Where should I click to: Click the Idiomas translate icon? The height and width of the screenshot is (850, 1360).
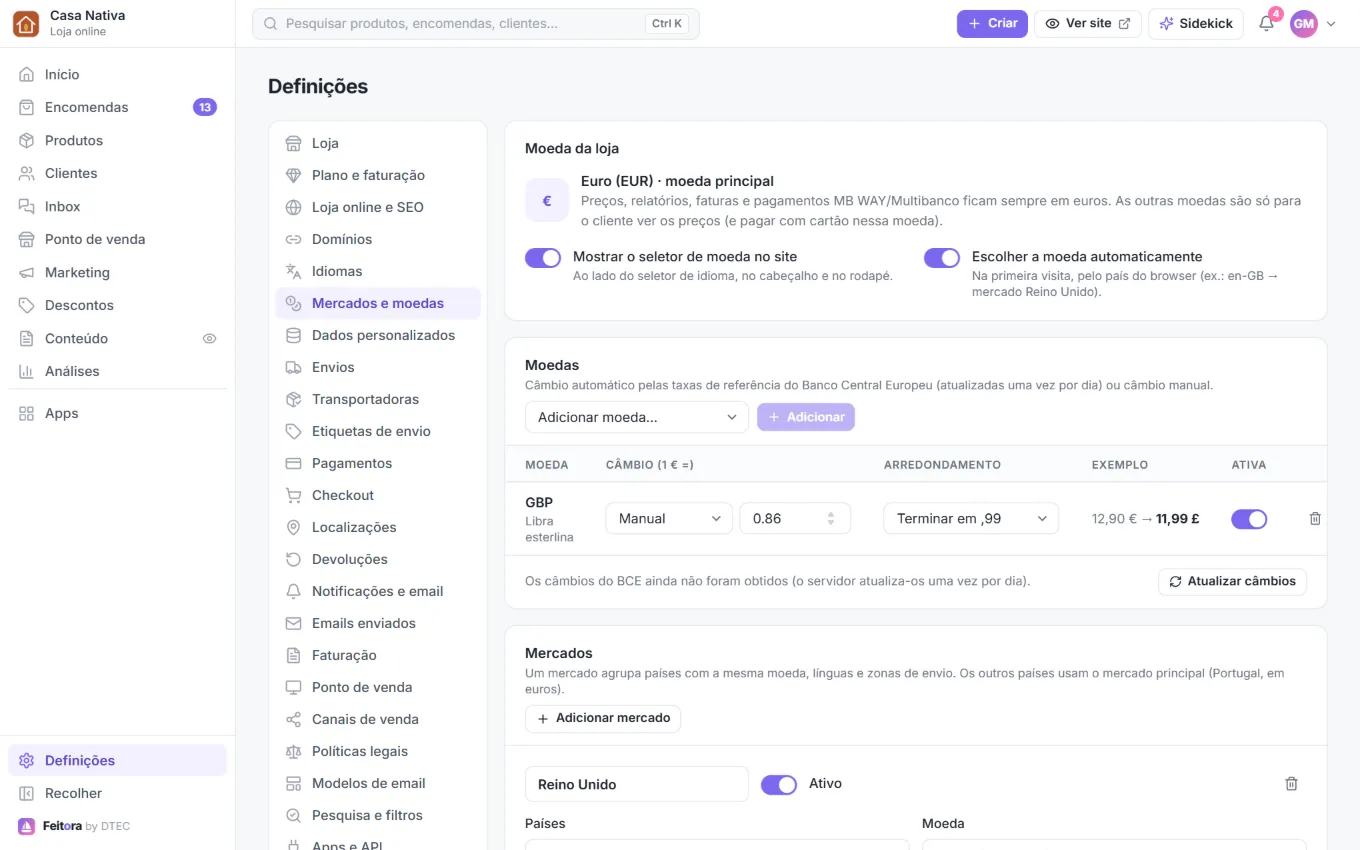coord(293,272)
